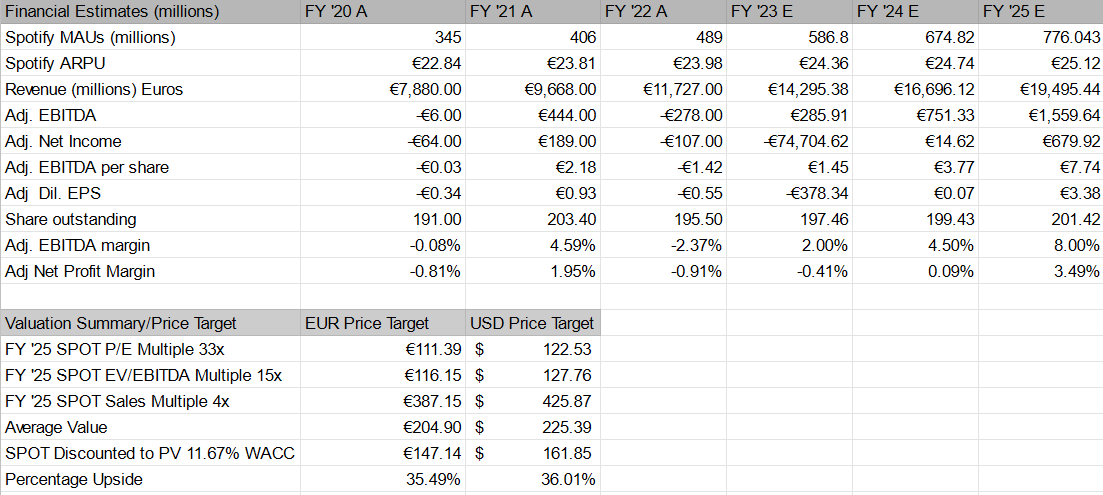This screenshot has height=495, width=1103.
Task: Select the €387.15 Sales Multiple price target
Action: coord(383,401)
